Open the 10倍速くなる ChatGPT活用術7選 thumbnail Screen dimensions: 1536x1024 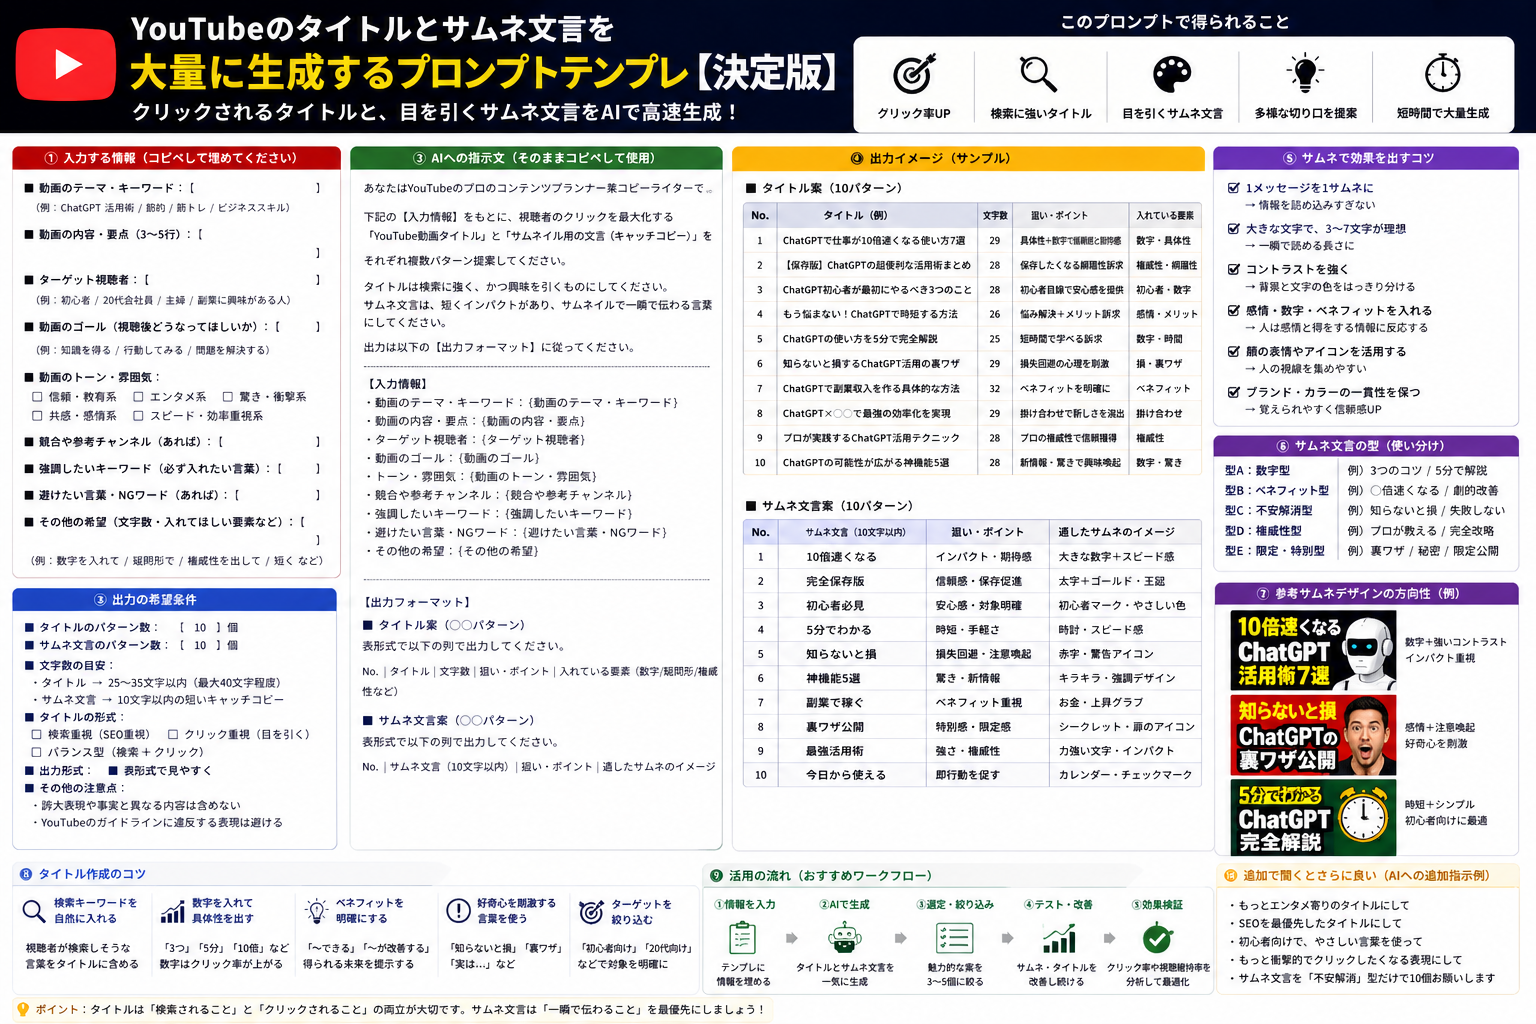pyautogui.click(x=1312, y=650)
